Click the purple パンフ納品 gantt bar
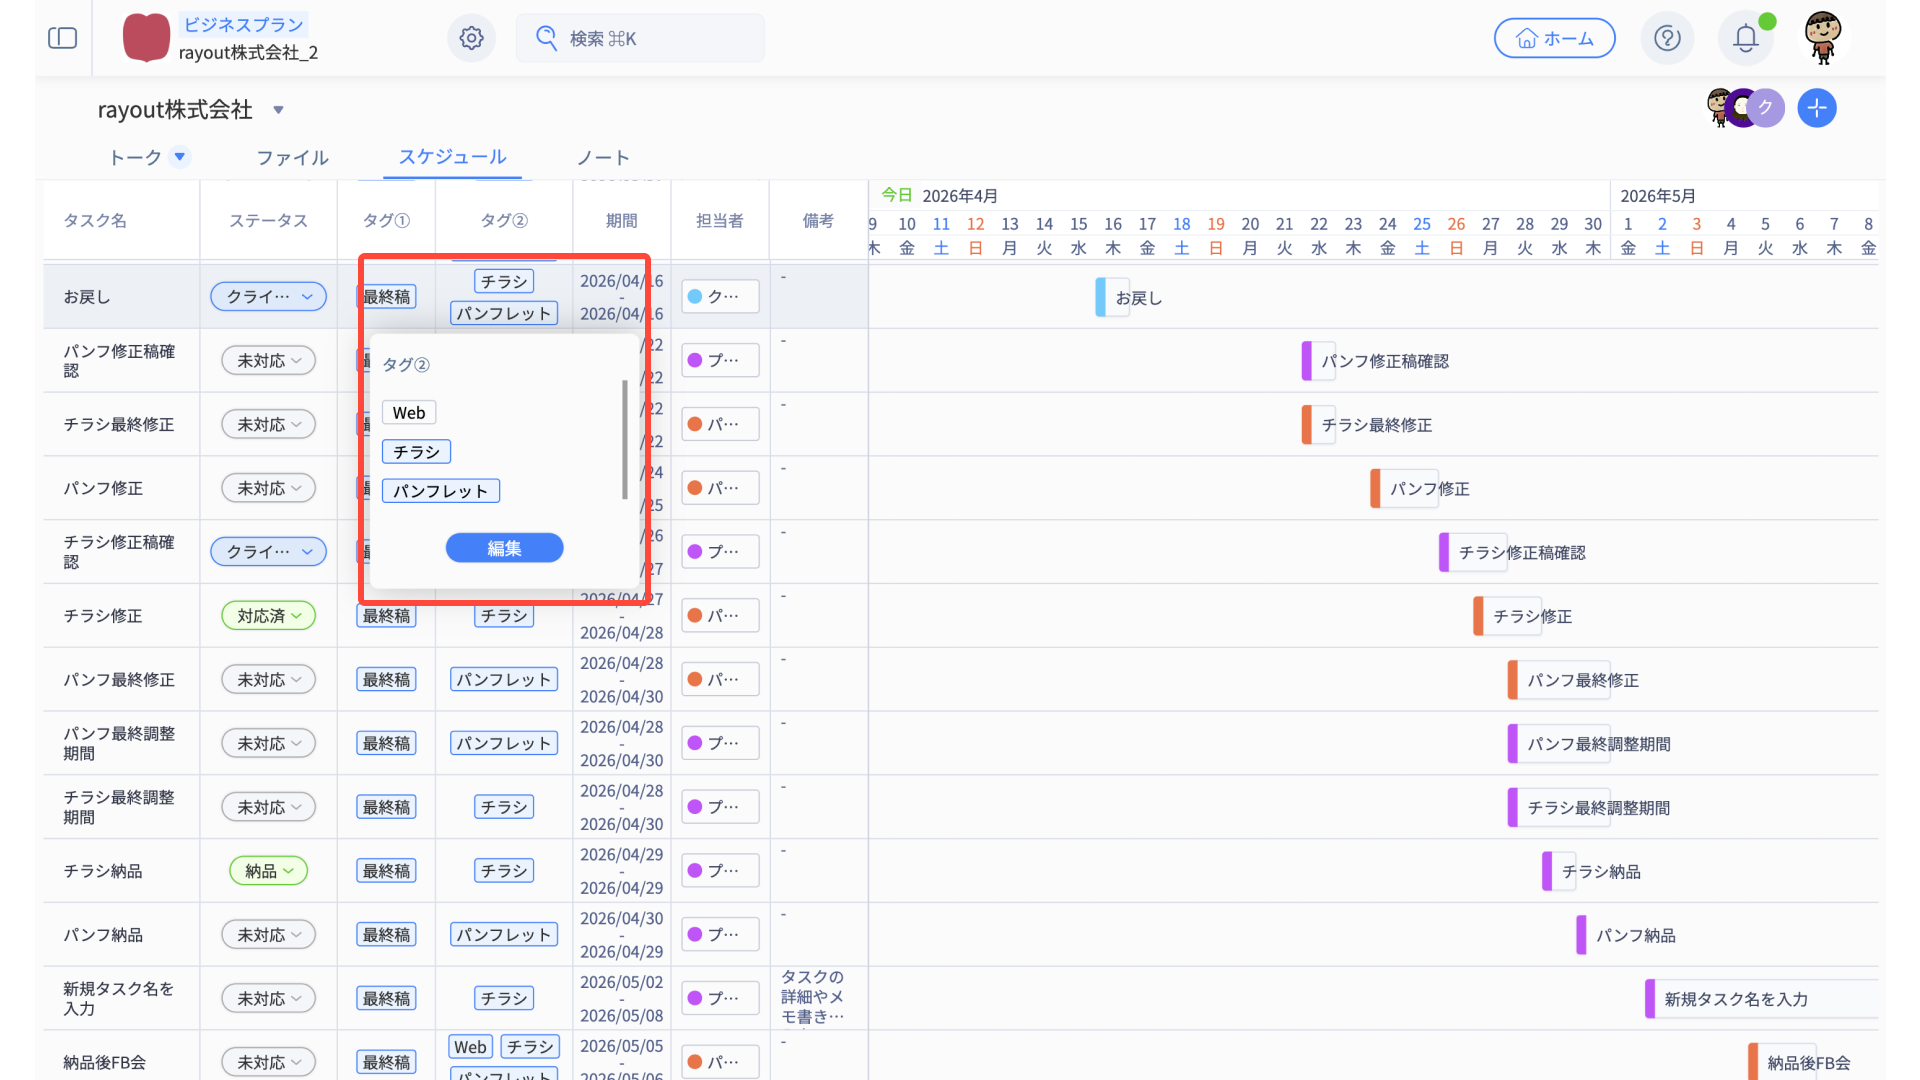Screen dimensions: 1920x1080 [1581, 935]
